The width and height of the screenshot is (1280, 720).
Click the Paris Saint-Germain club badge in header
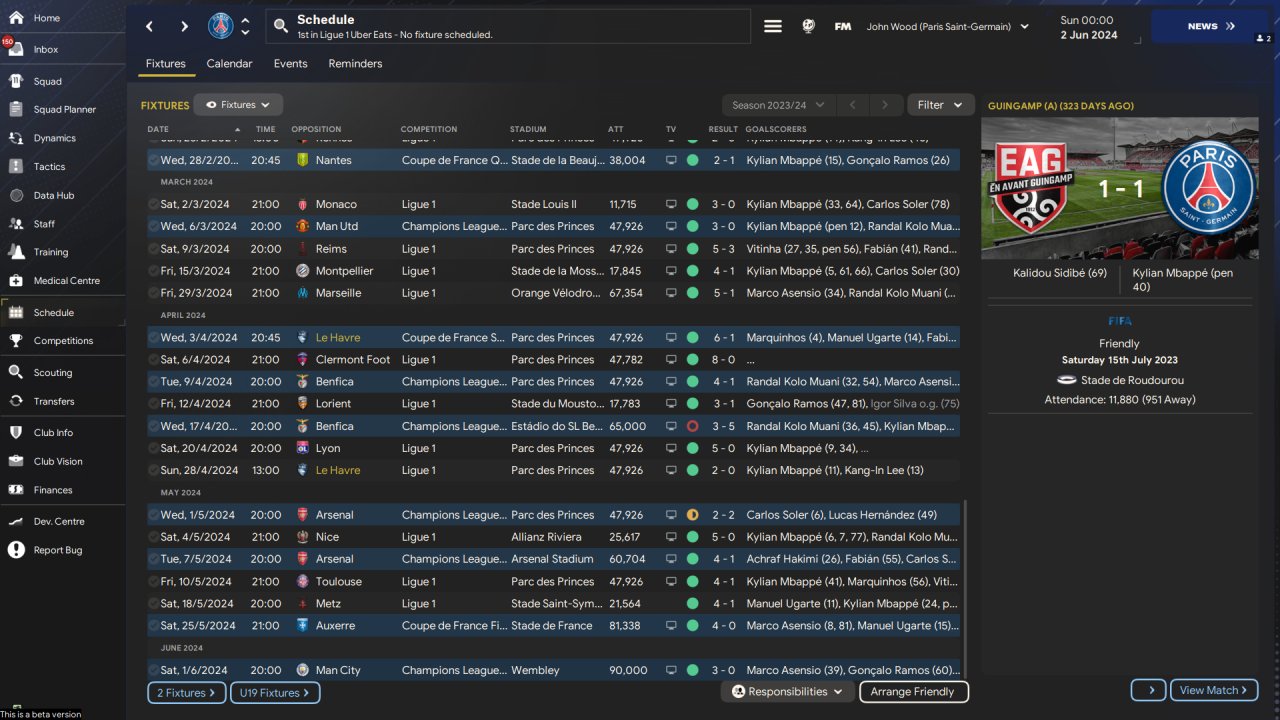[220, 26]
